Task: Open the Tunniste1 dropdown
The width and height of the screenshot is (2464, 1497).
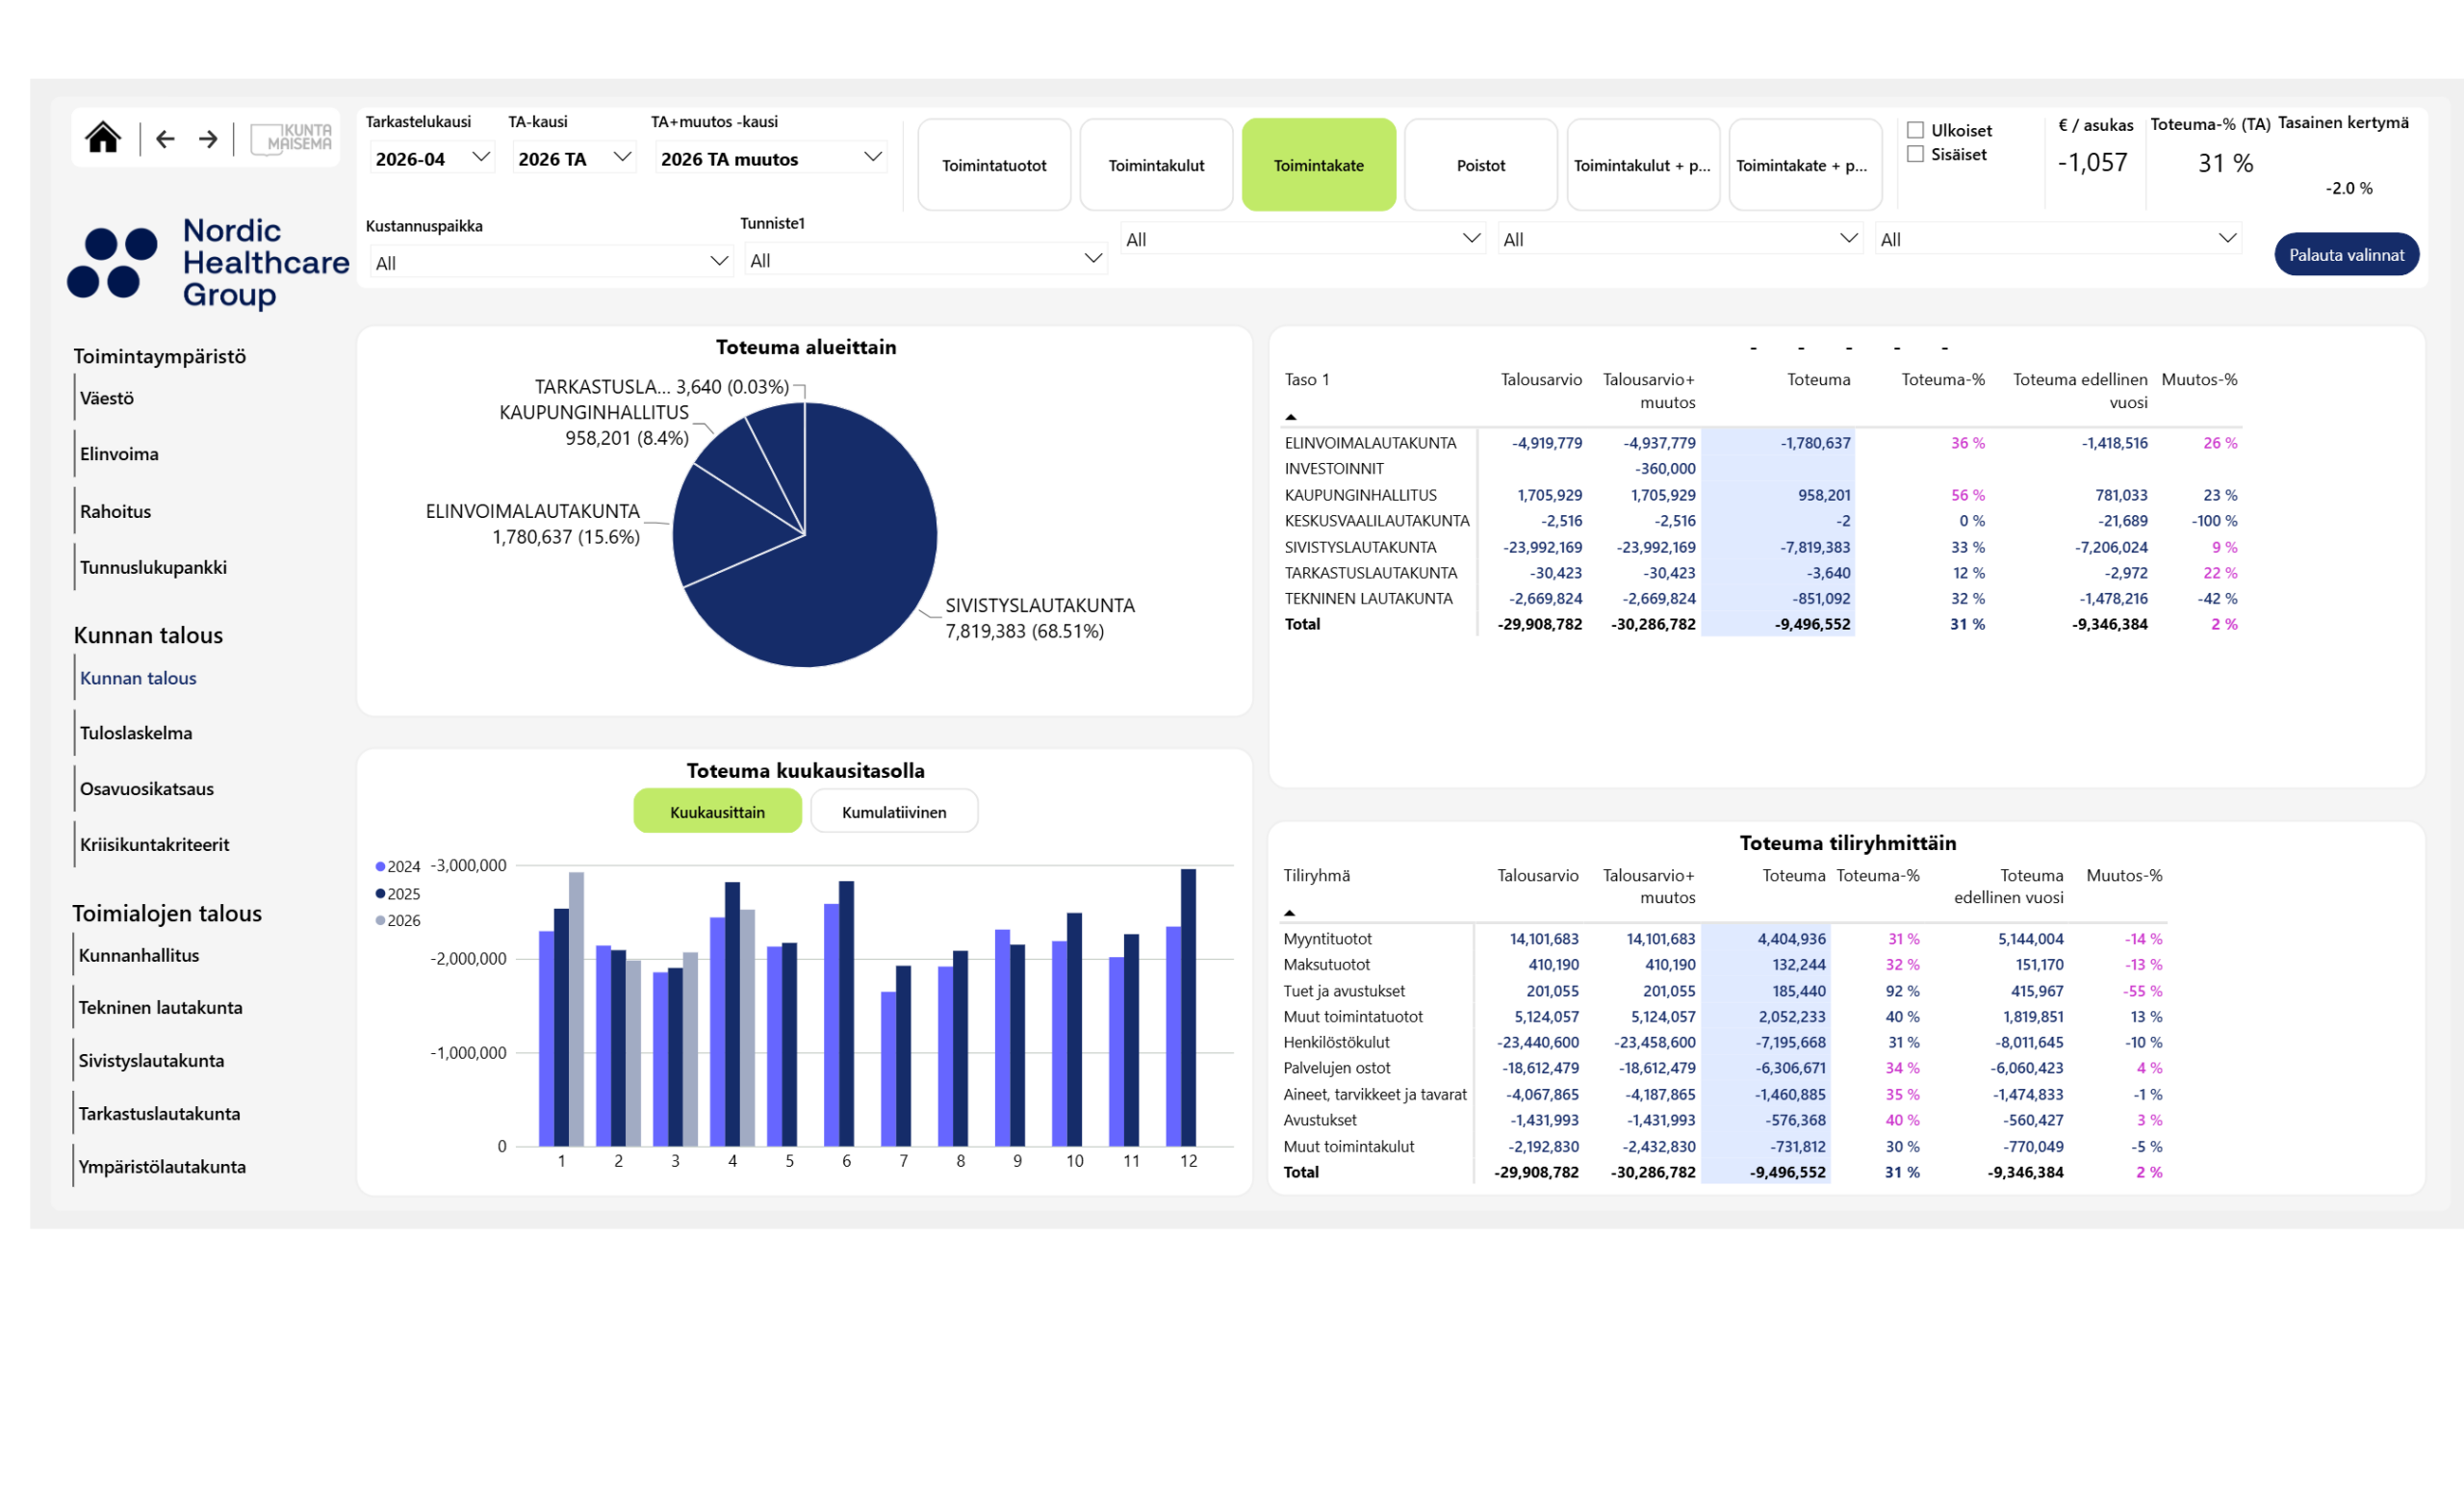Action: 926,260
